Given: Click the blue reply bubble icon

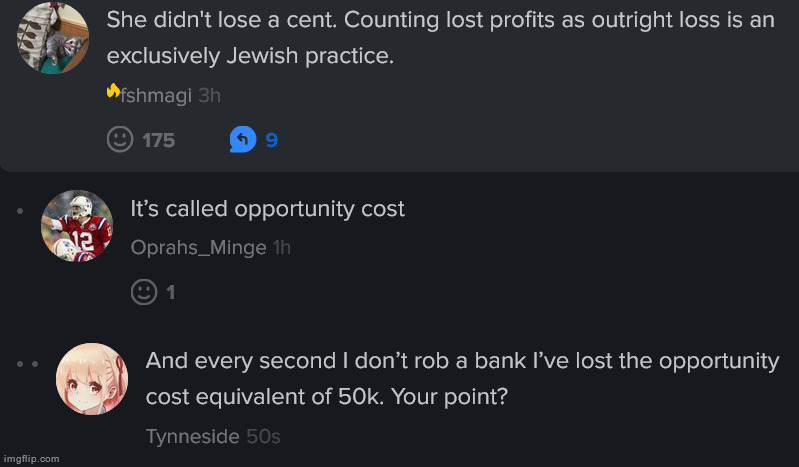Looking at the screenshot, I should [243, 139].
